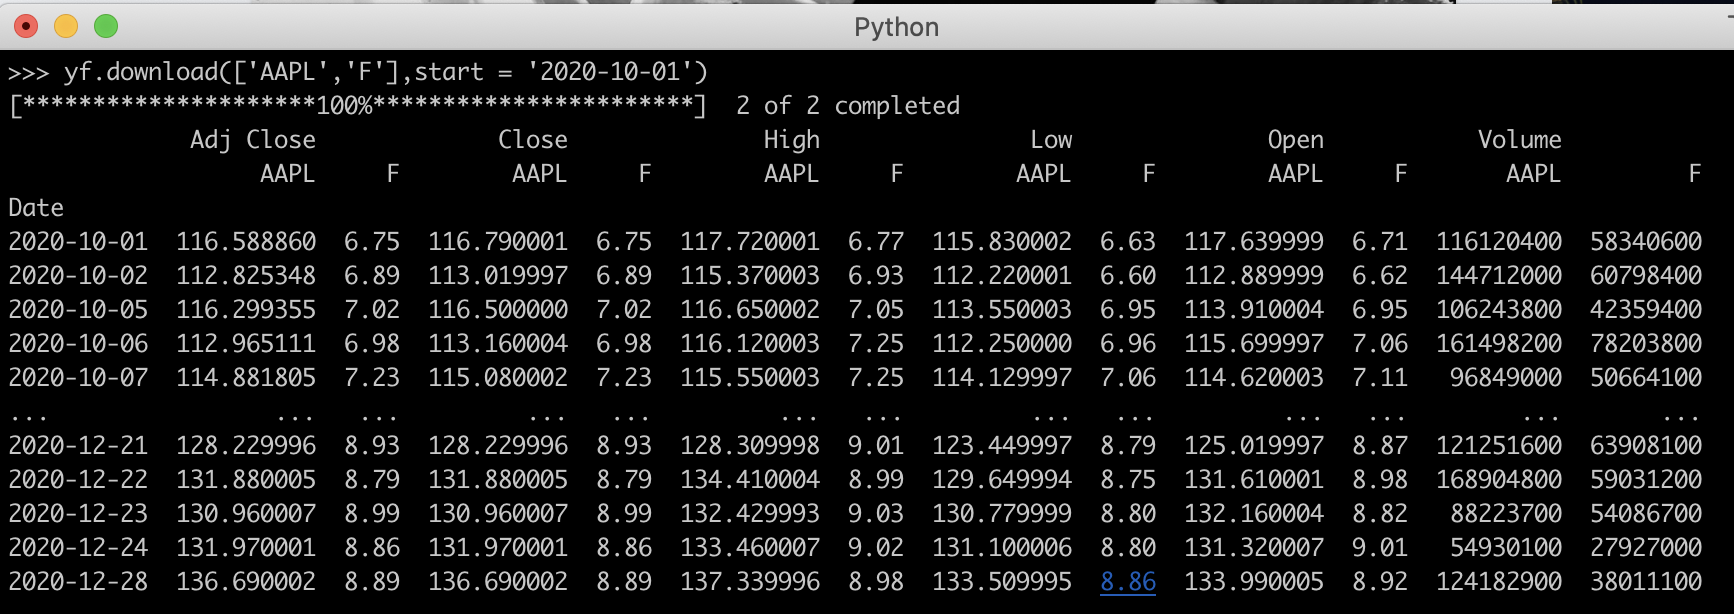The height and width of the screenshot is (616, 1734).
Task: Click the AAPL volume value 96849000
Action: 1506,378
